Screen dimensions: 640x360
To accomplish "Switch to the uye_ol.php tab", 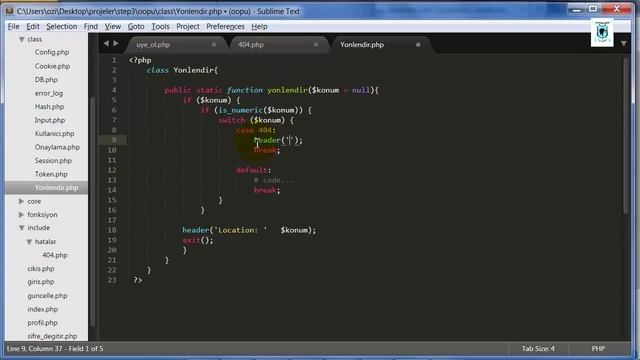I will point(153,44).
